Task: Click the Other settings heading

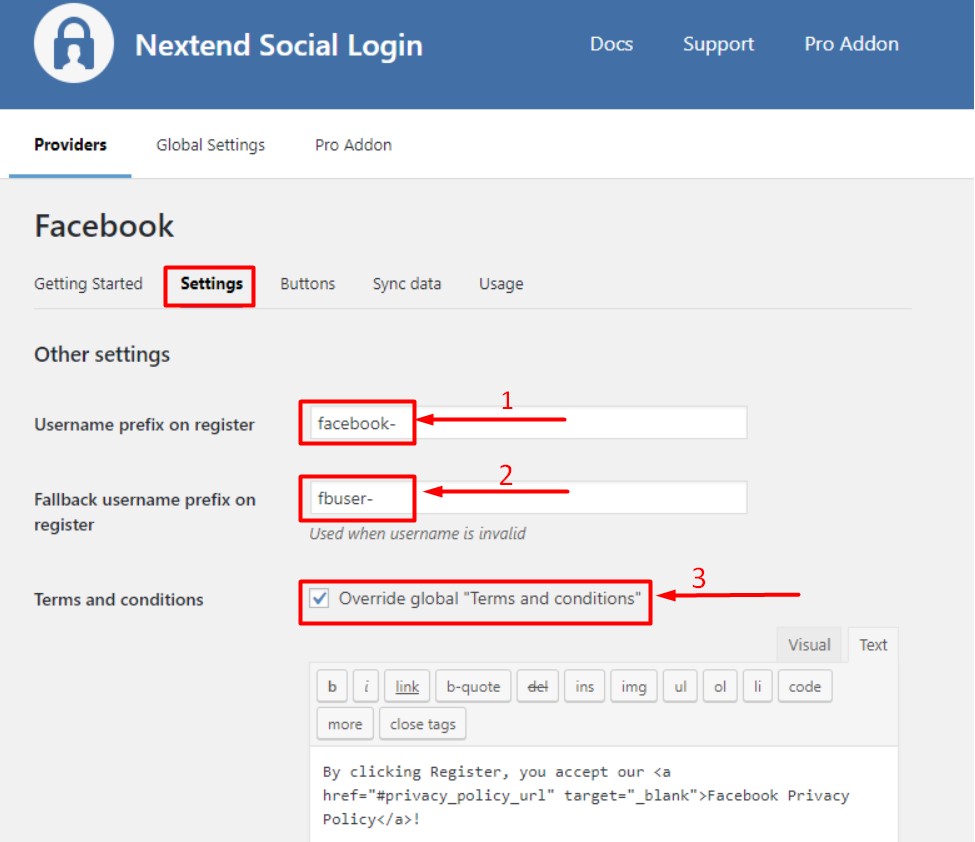Action: 102,354
